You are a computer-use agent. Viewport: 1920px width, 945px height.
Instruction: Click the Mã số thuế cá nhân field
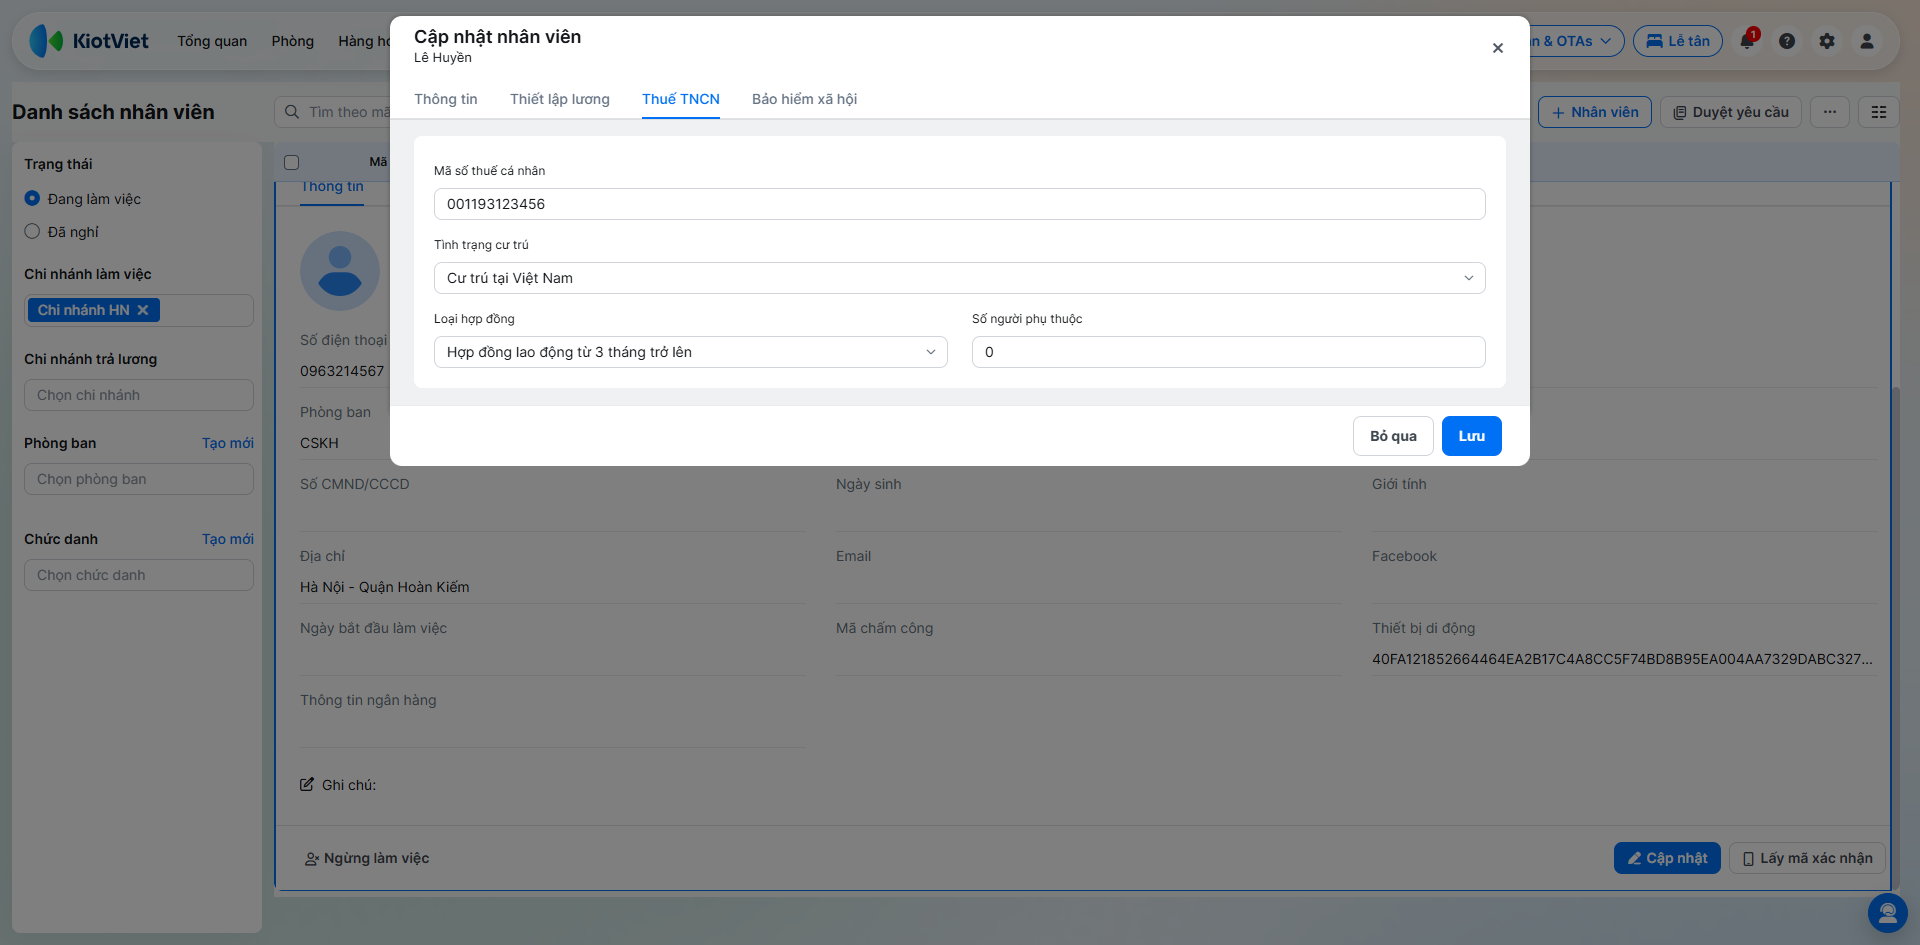tap(959, 204)
